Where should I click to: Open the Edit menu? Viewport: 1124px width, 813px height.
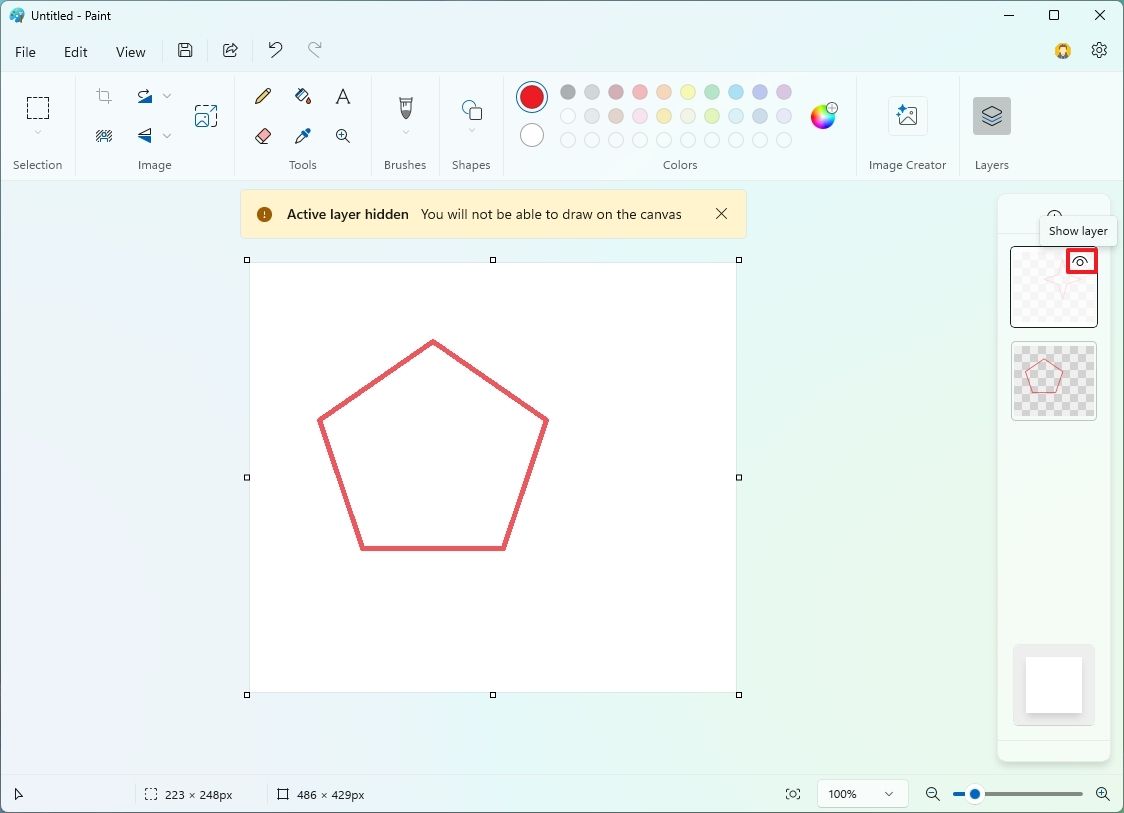[75, 51]
